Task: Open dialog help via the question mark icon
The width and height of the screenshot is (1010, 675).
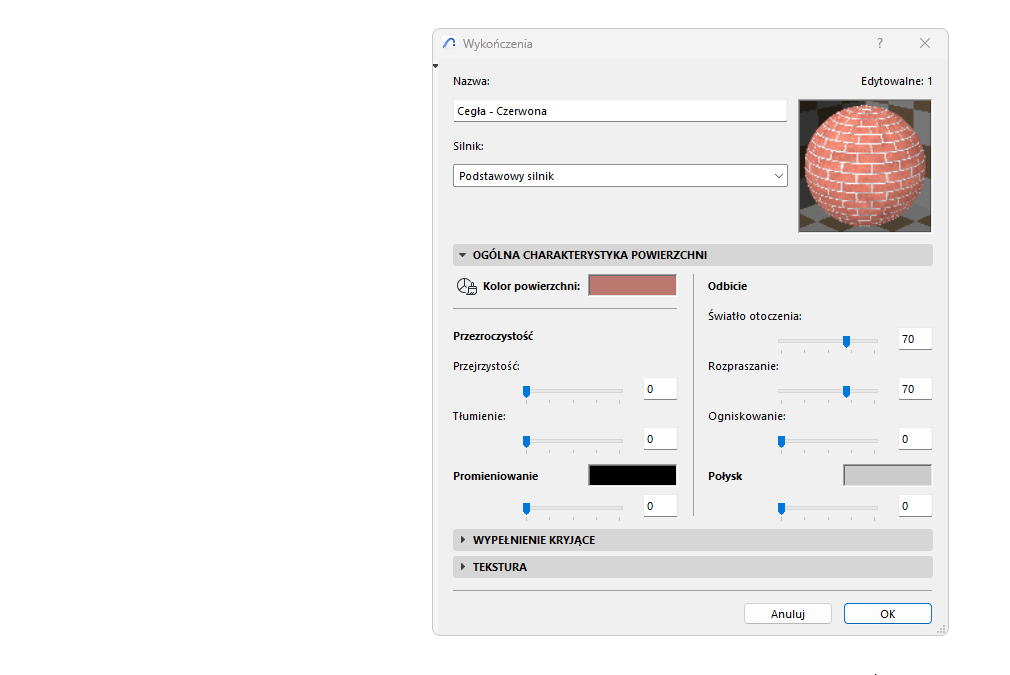Action: point(879,43)
